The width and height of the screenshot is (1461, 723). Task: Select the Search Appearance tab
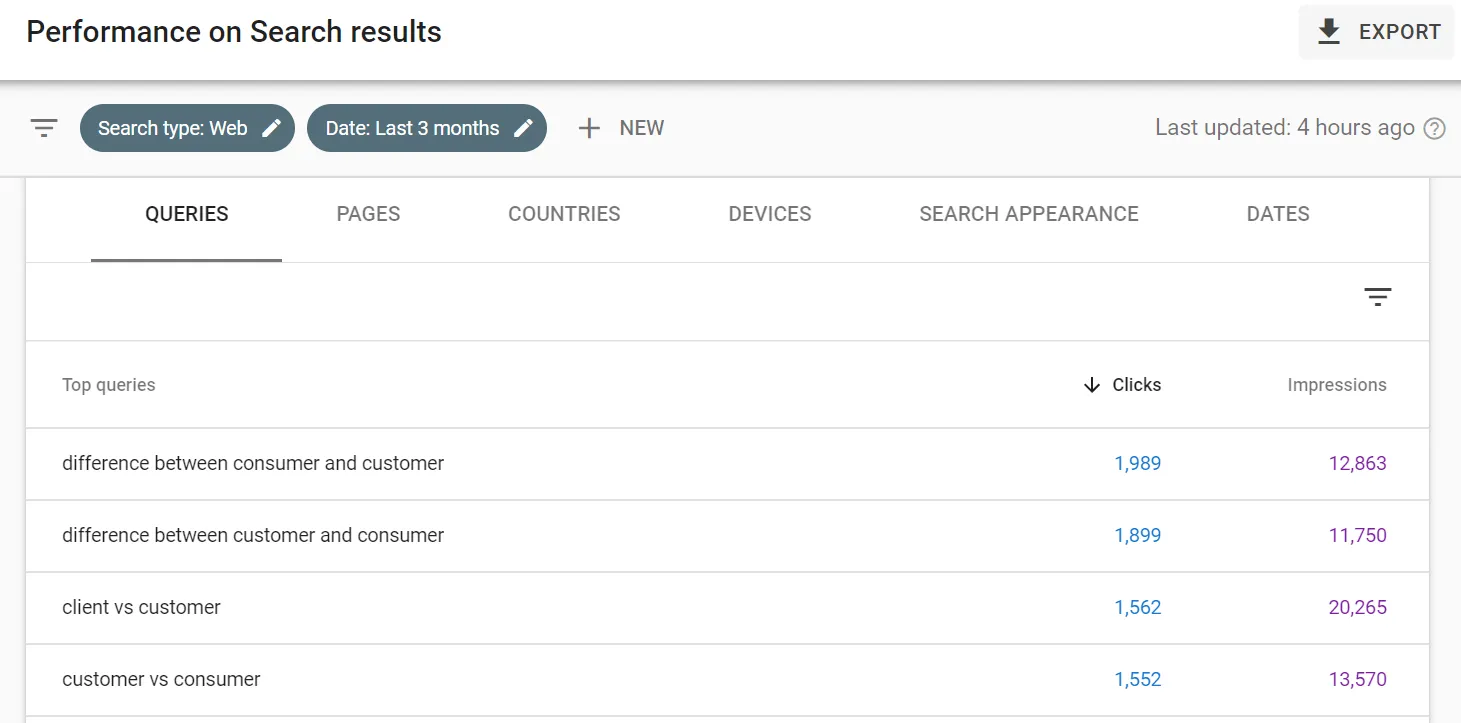pyautogui.click(x=1029, y=214)
